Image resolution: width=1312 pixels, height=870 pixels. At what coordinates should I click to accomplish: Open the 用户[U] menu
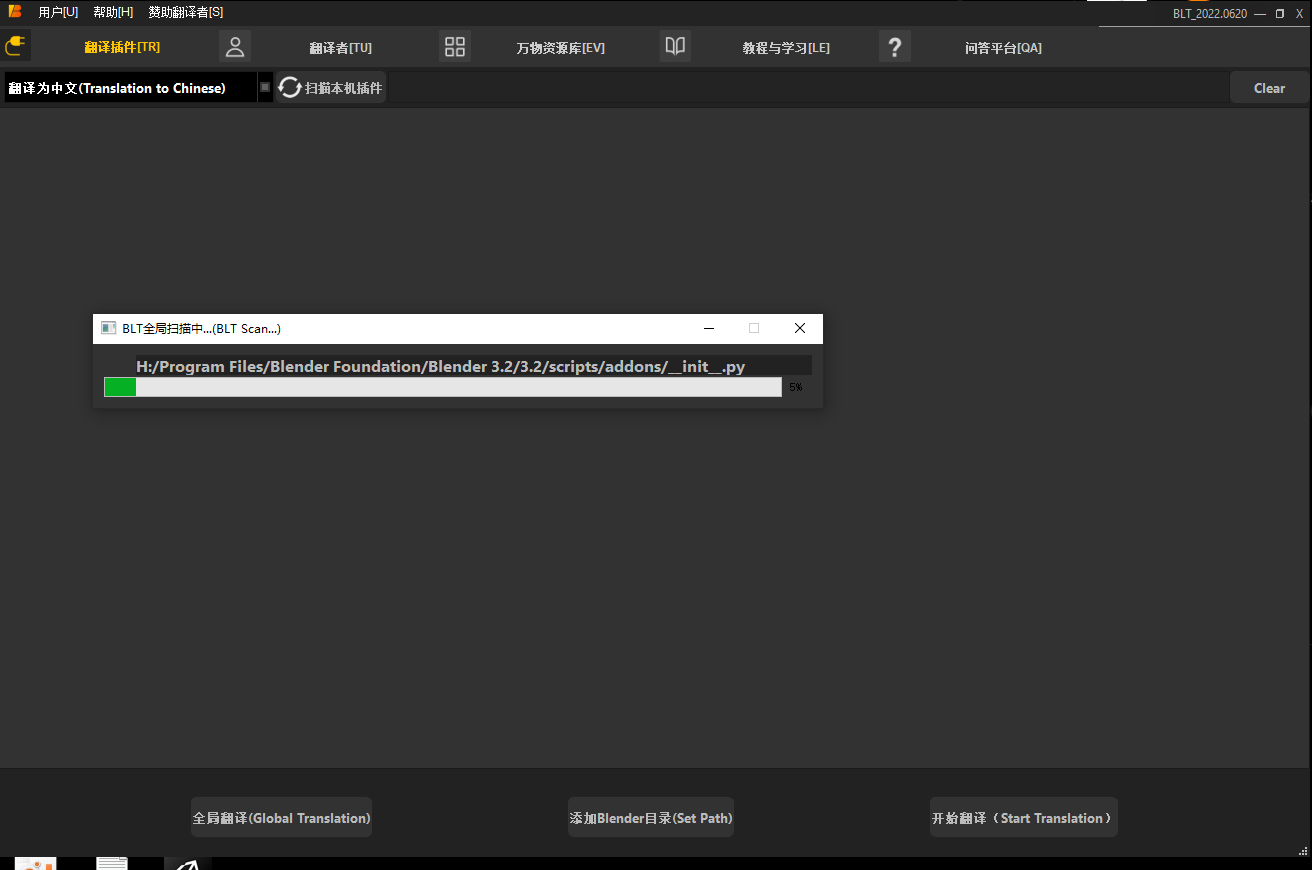click(58, 12)
